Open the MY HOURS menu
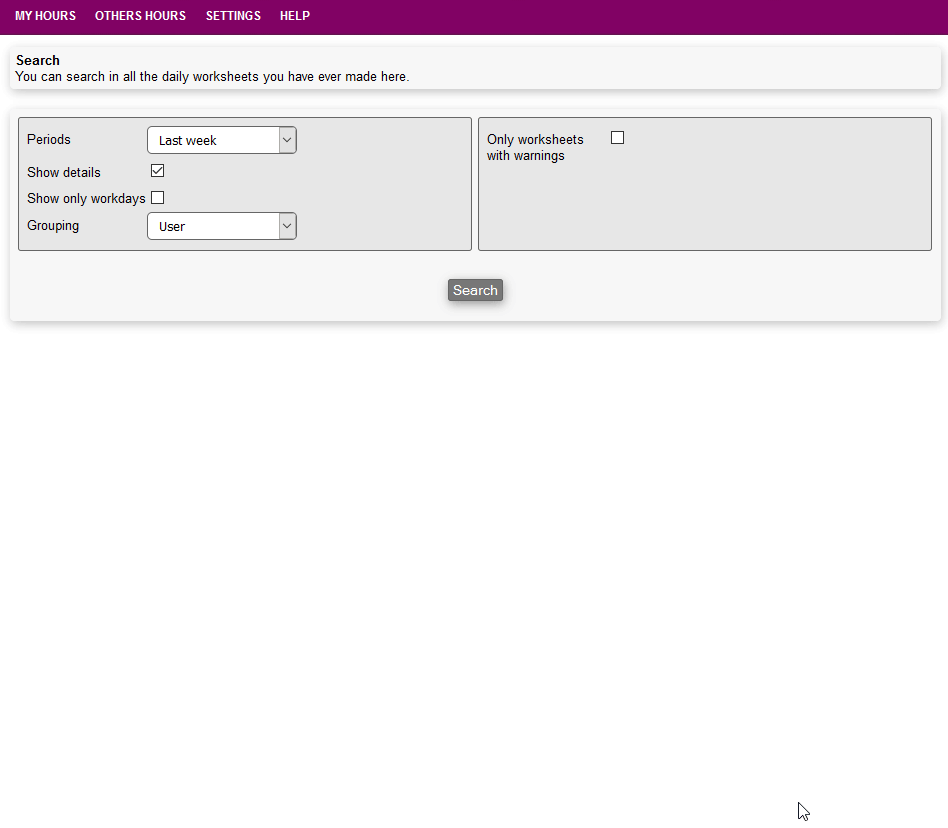The image size is (948, 828). click(45, 16)
